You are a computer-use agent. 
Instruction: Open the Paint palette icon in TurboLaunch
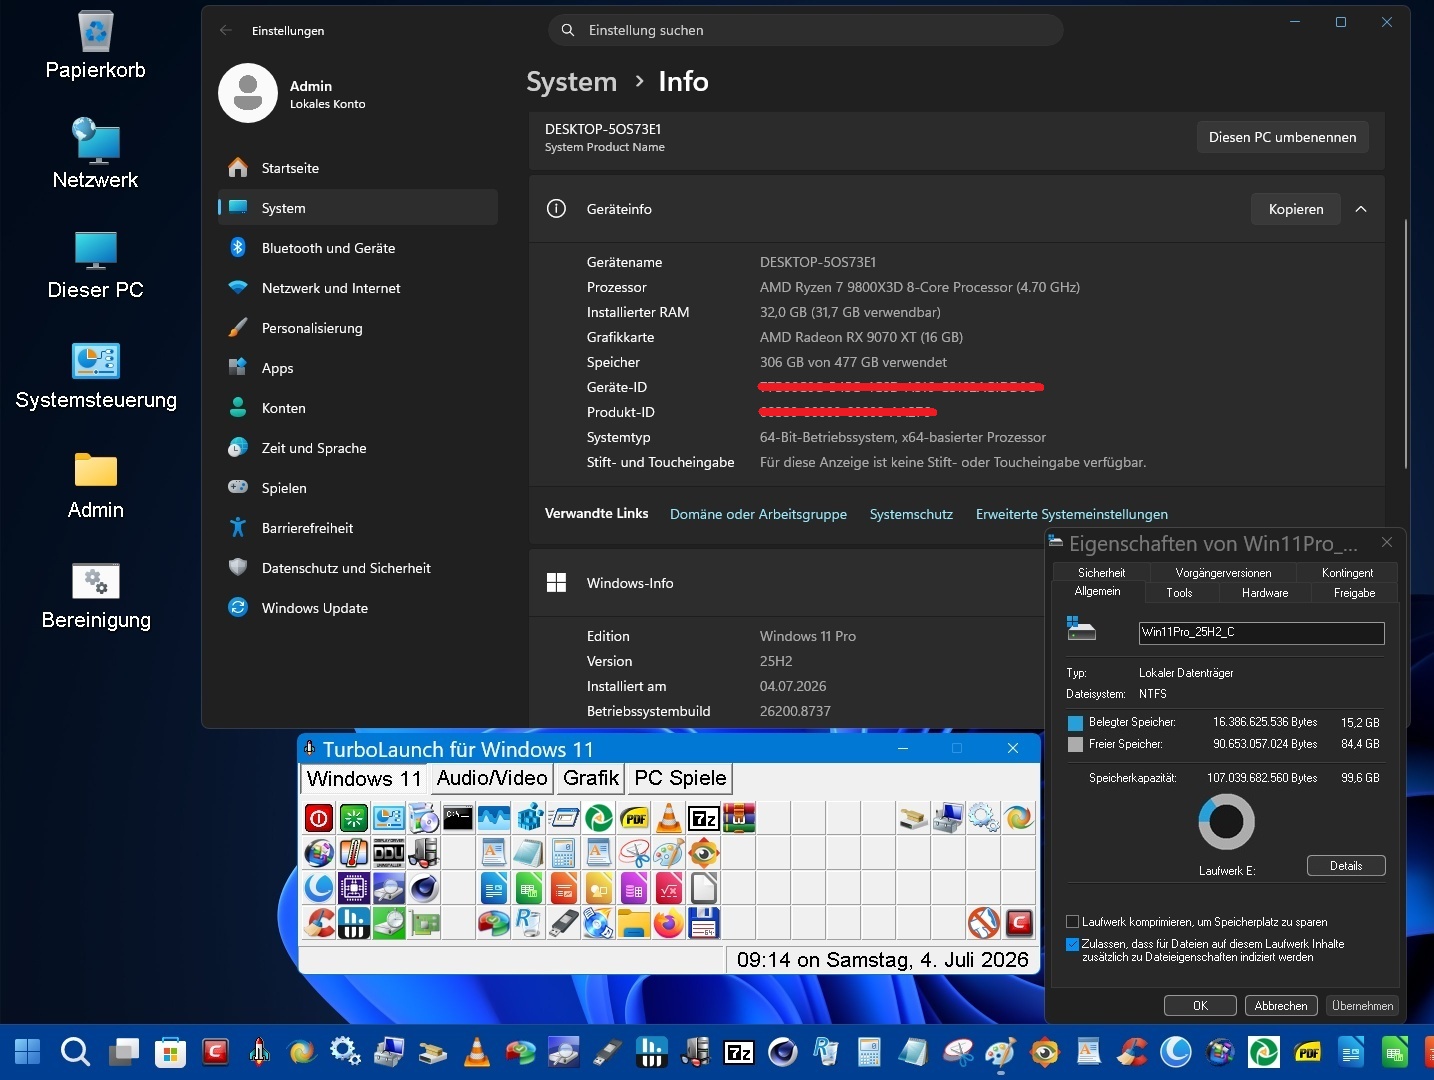[669, 853]
